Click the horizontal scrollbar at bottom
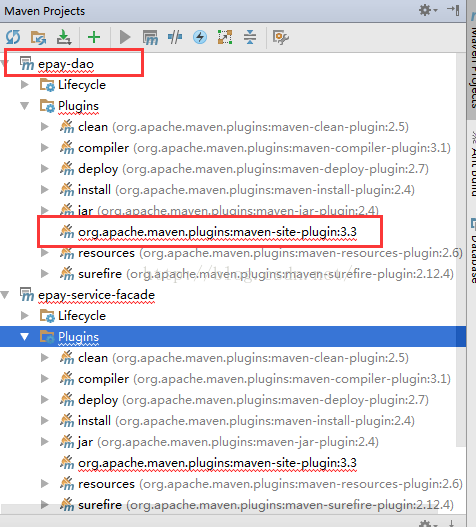 (x=219, y=509)
